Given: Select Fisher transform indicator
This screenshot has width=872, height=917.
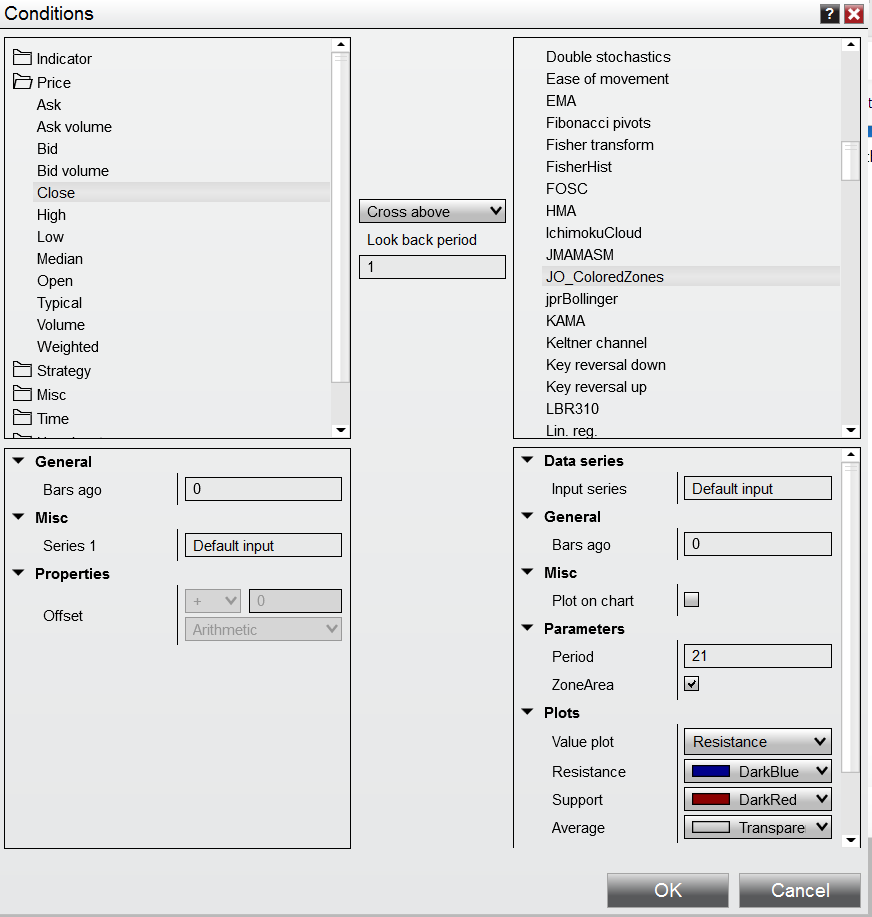Looking at the screenshot, I should tap(599, 145).
